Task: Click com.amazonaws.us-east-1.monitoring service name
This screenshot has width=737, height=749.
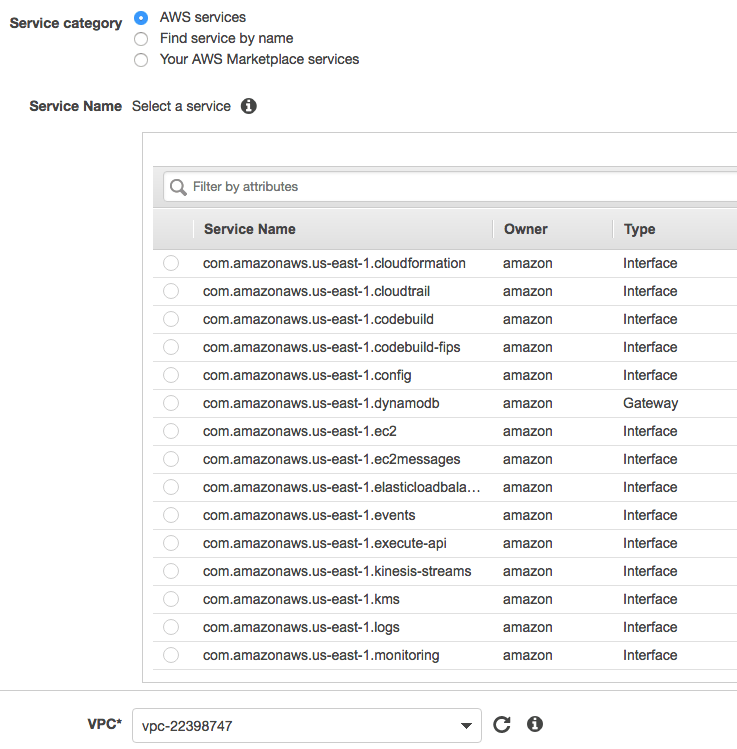Action: [x=321, y=655]
